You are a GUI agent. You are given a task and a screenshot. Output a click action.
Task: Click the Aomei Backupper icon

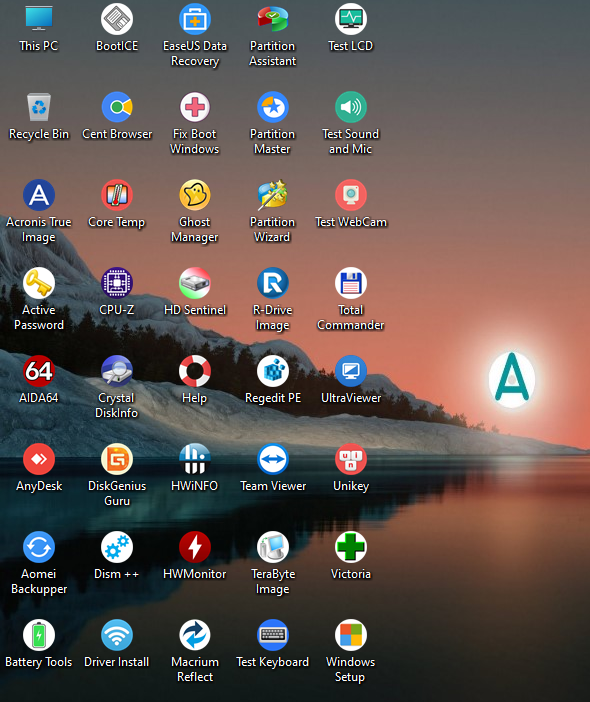pos(38,547)
